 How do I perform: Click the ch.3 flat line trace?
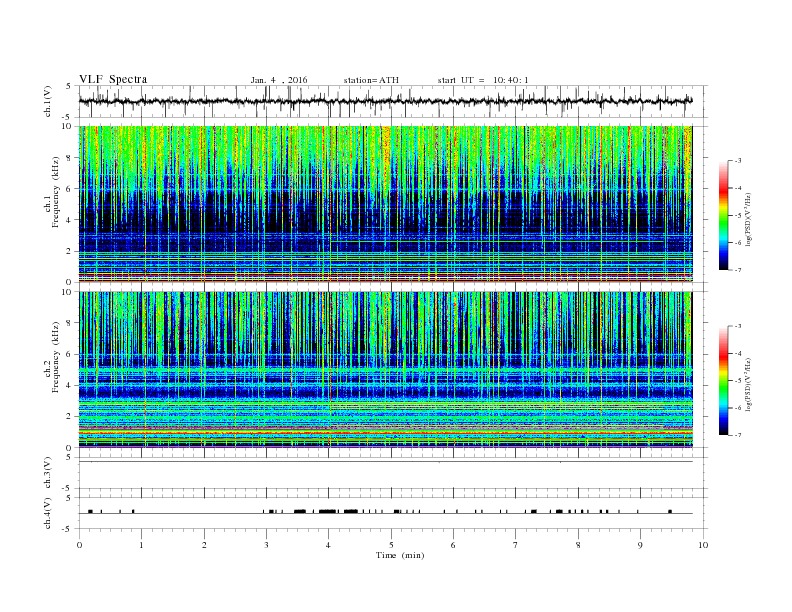385,462
